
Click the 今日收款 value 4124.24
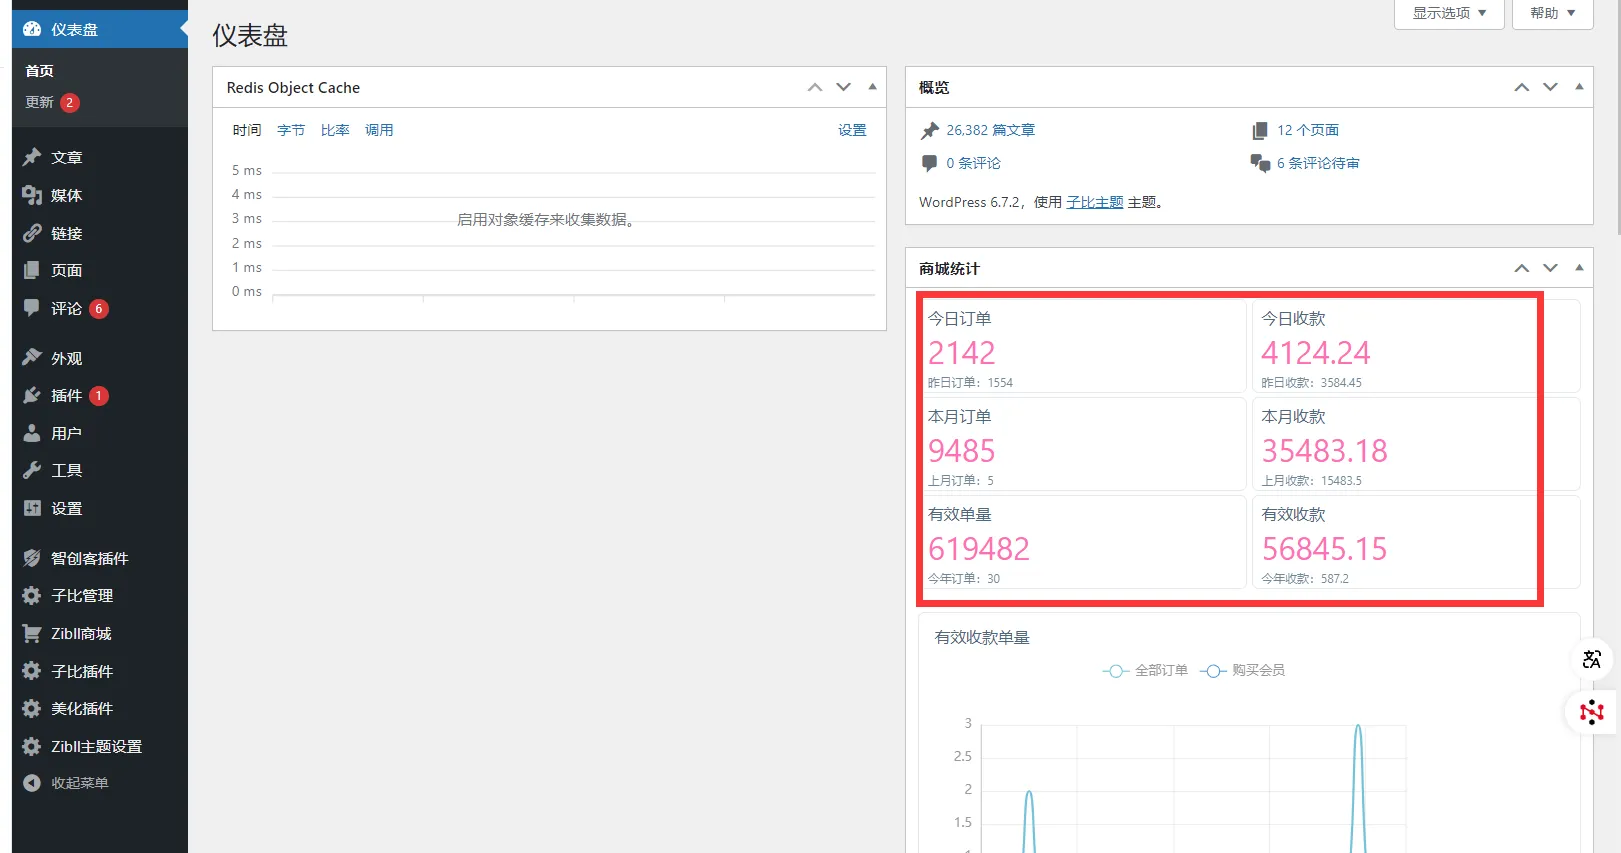point(1315,353)
